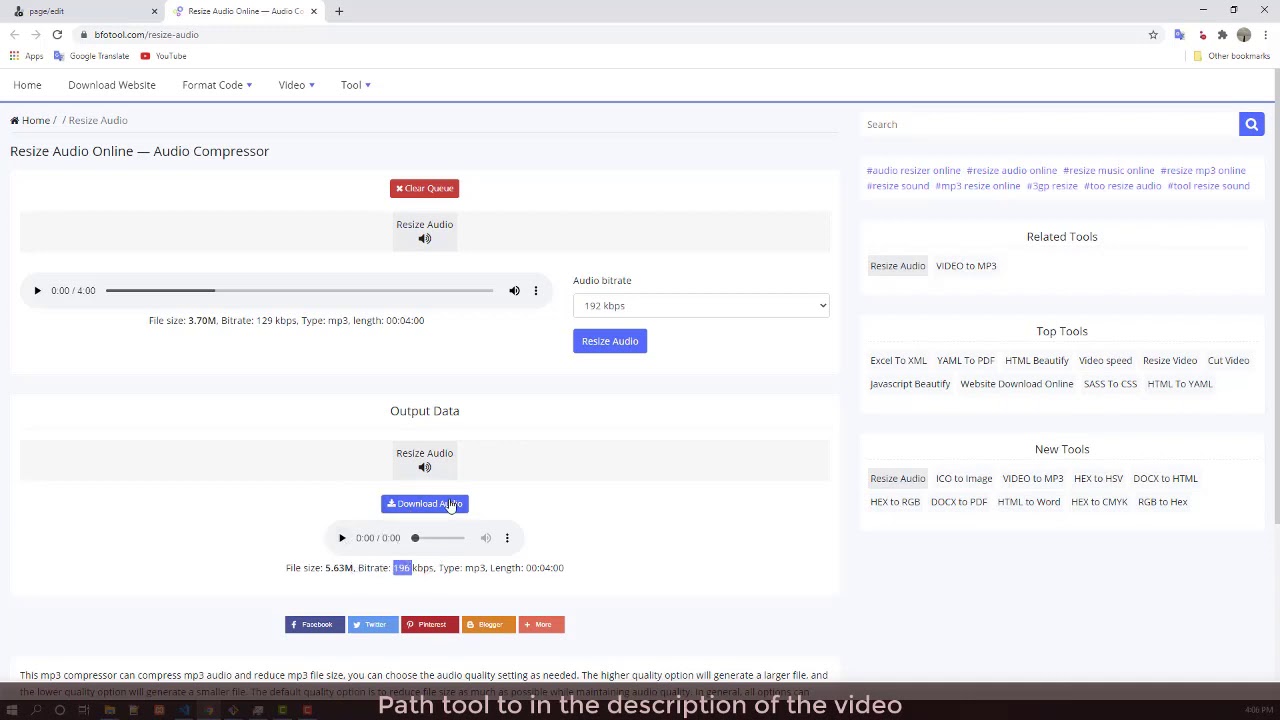This screenshot has width=1280, height=720.
Task: Open Excel To XML tool
Action: point(898,361)
